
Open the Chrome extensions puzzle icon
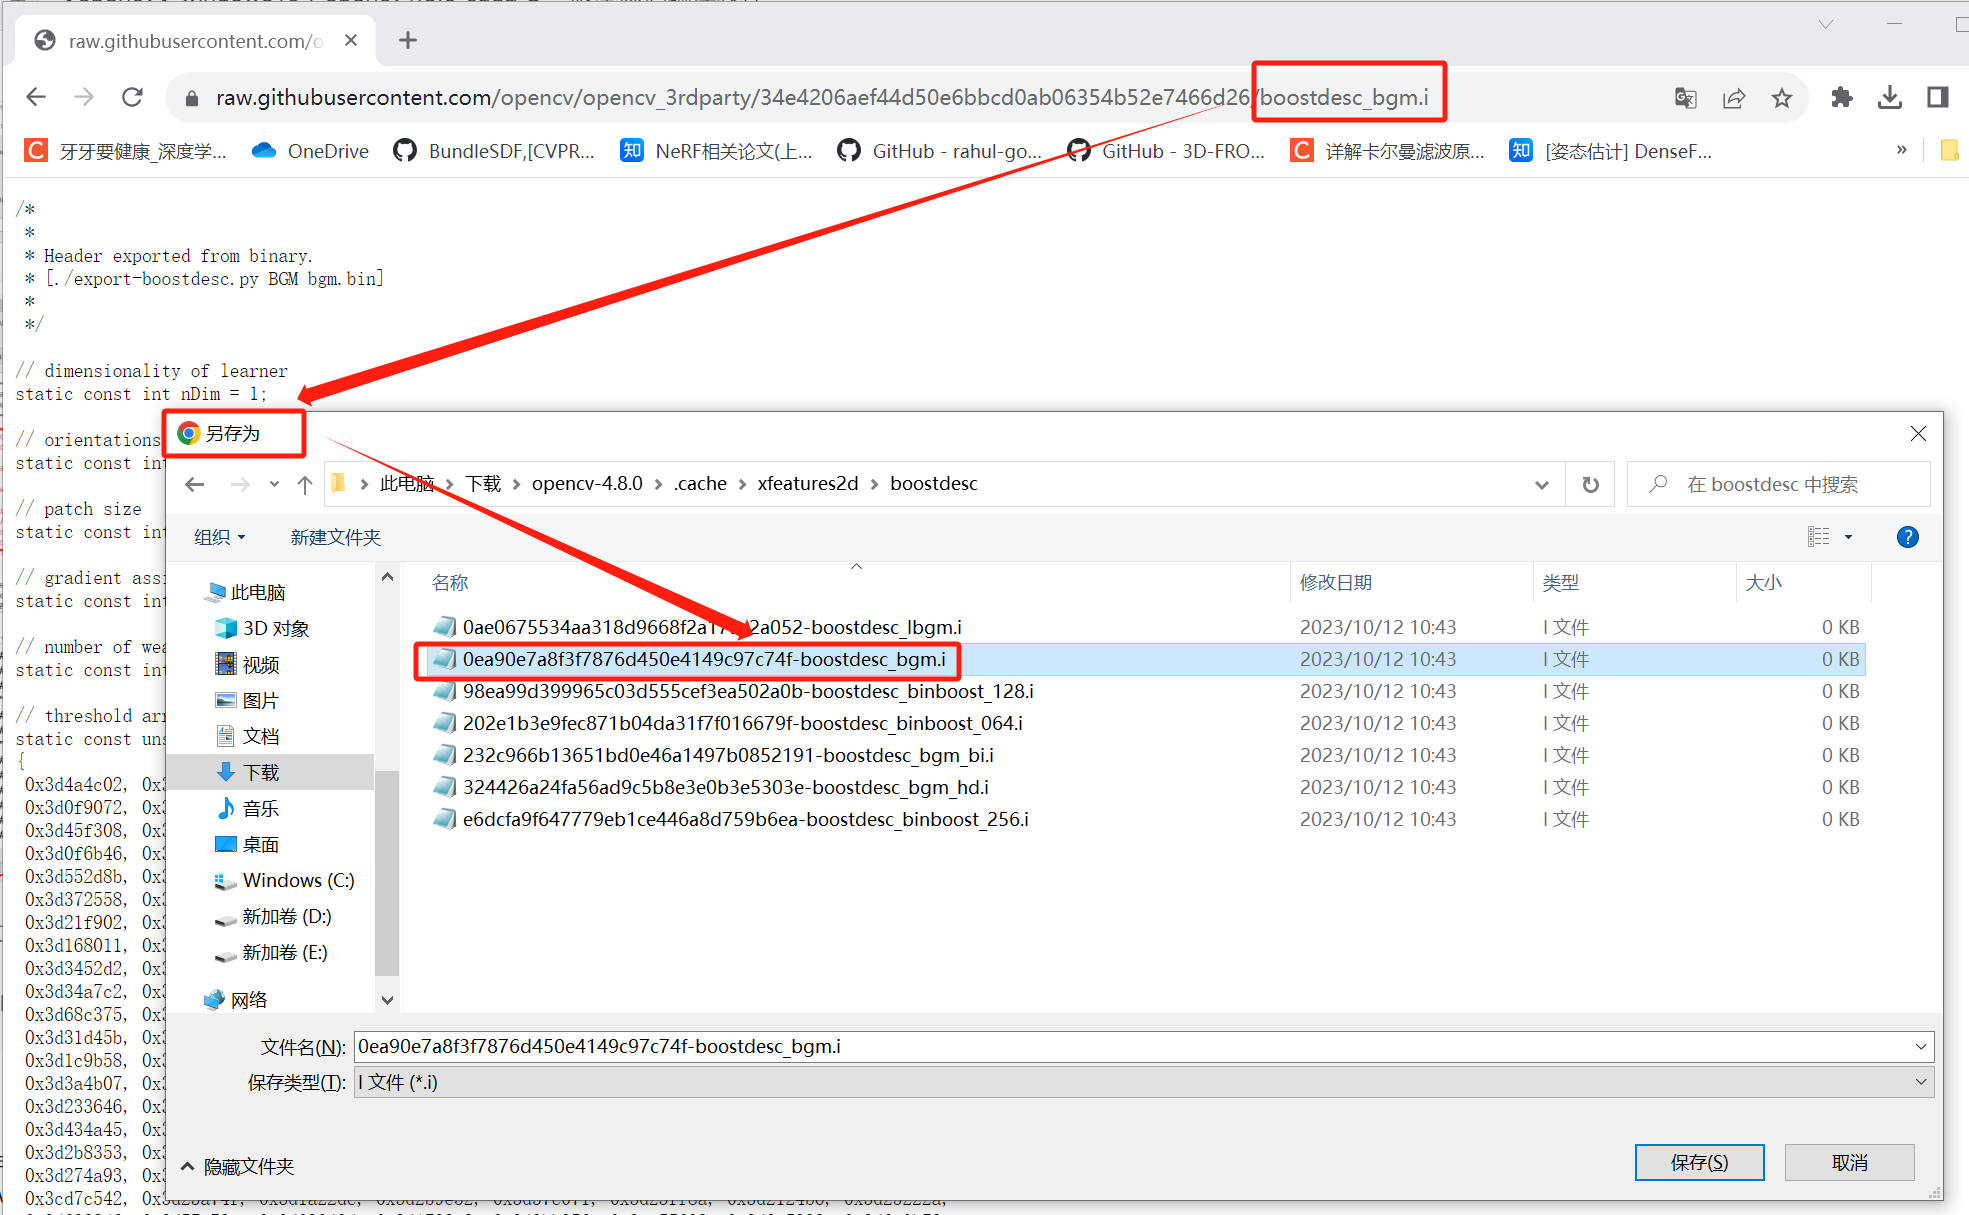(x=1842, y=97)
